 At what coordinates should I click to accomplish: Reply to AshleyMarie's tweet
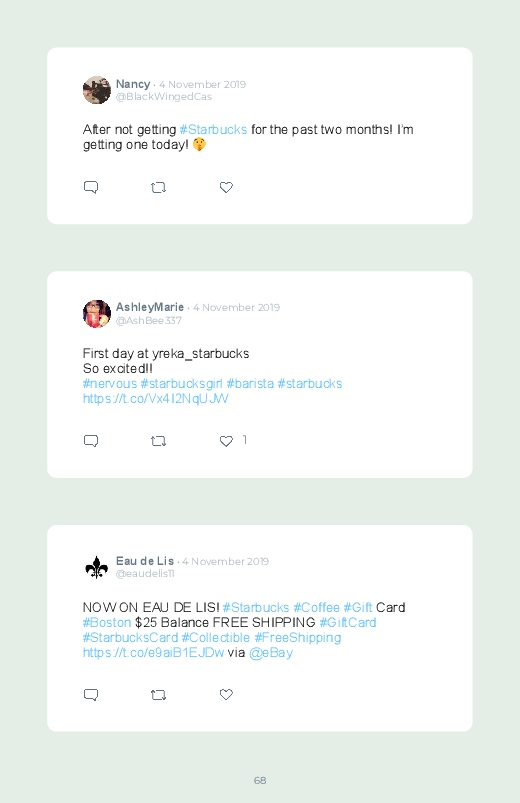[x=91, y=441]
